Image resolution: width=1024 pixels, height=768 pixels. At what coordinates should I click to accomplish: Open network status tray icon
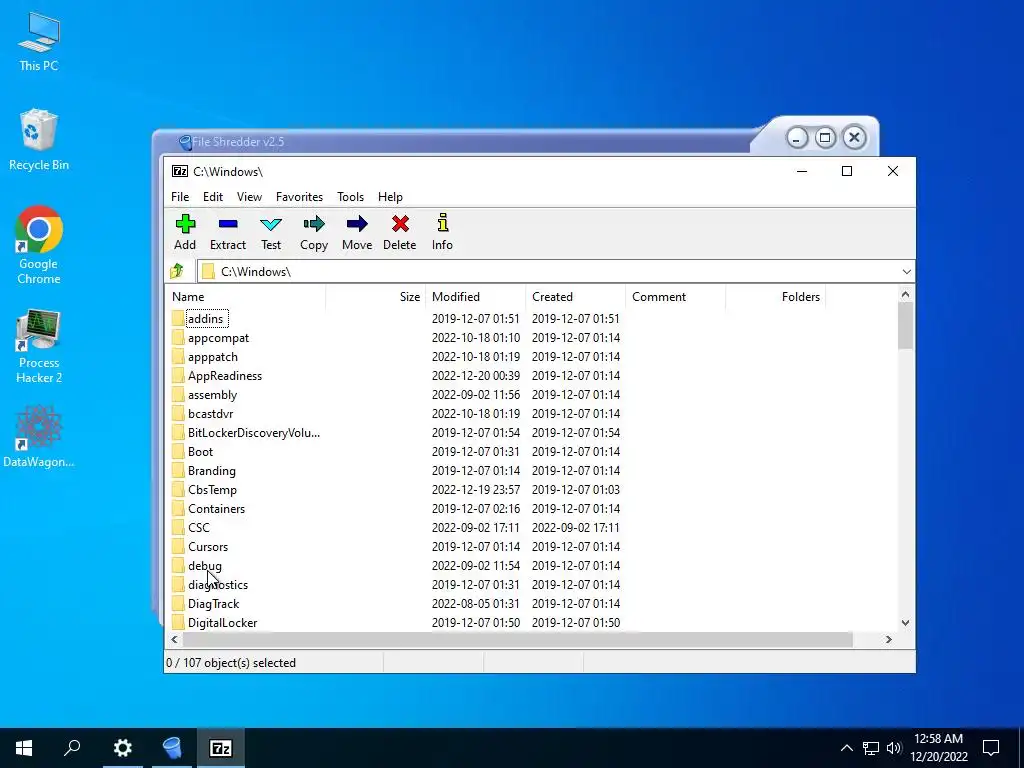(871, 748)
